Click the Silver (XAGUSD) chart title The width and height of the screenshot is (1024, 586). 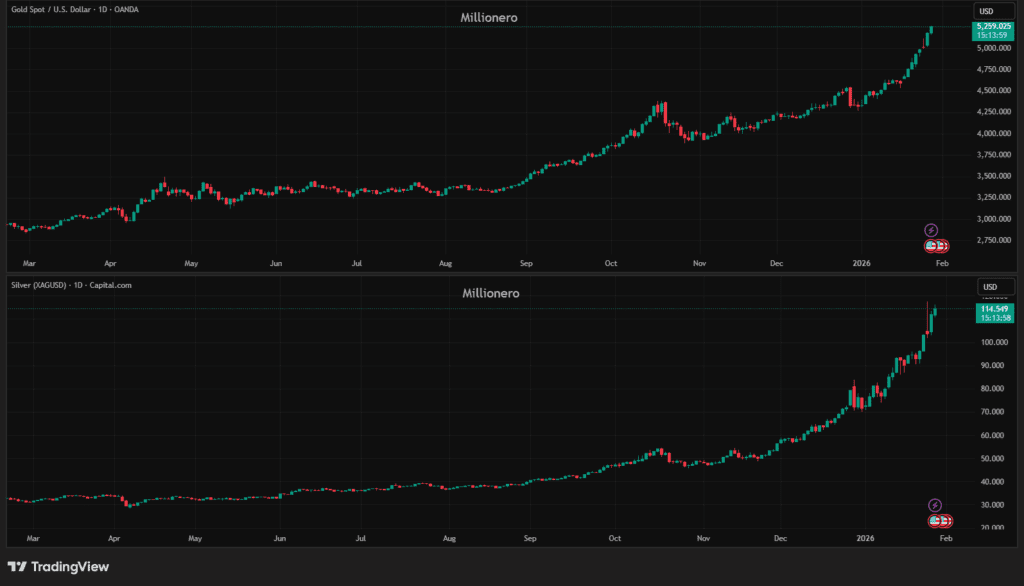(x=70, y=285)
